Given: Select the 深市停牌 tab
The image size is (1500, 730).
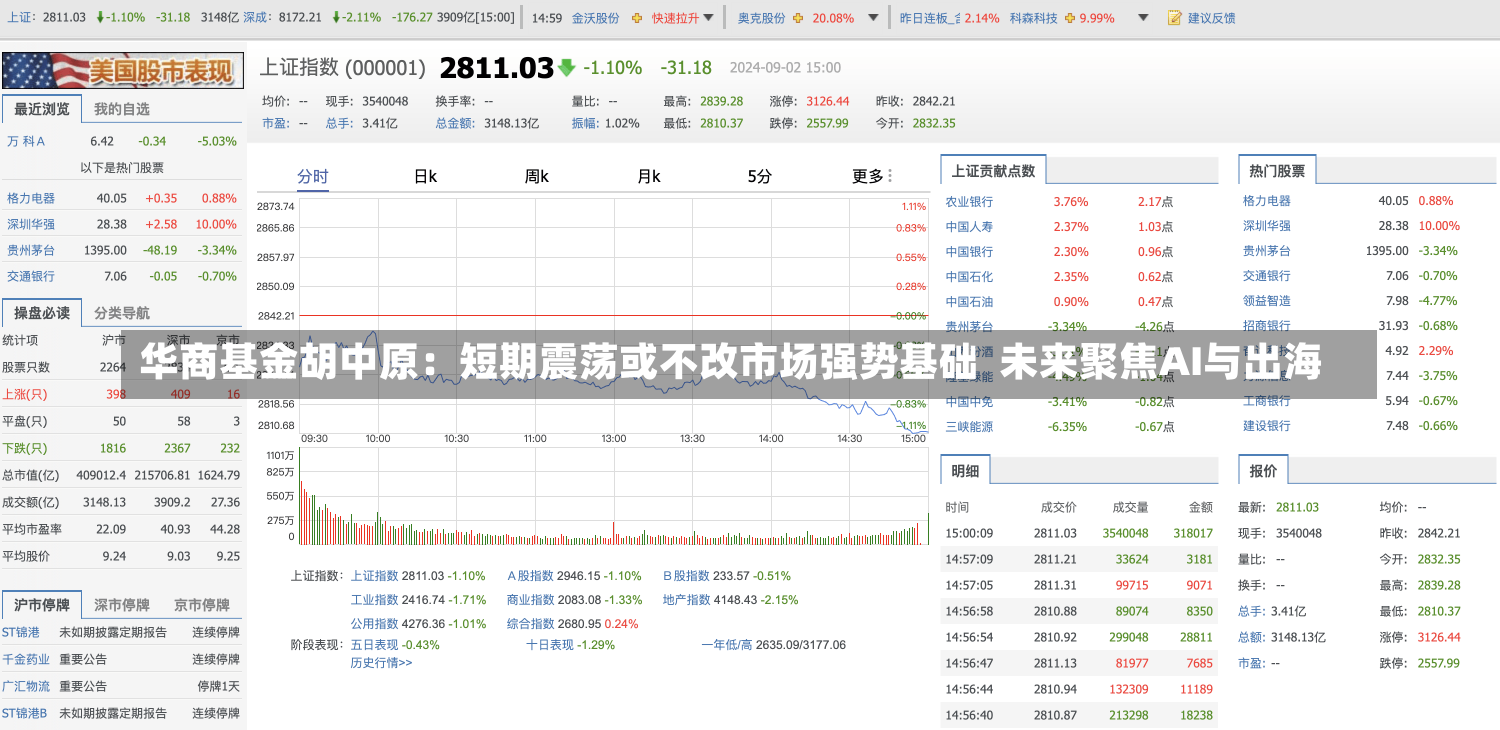Looking at the screenshot, I should point(122,605).
